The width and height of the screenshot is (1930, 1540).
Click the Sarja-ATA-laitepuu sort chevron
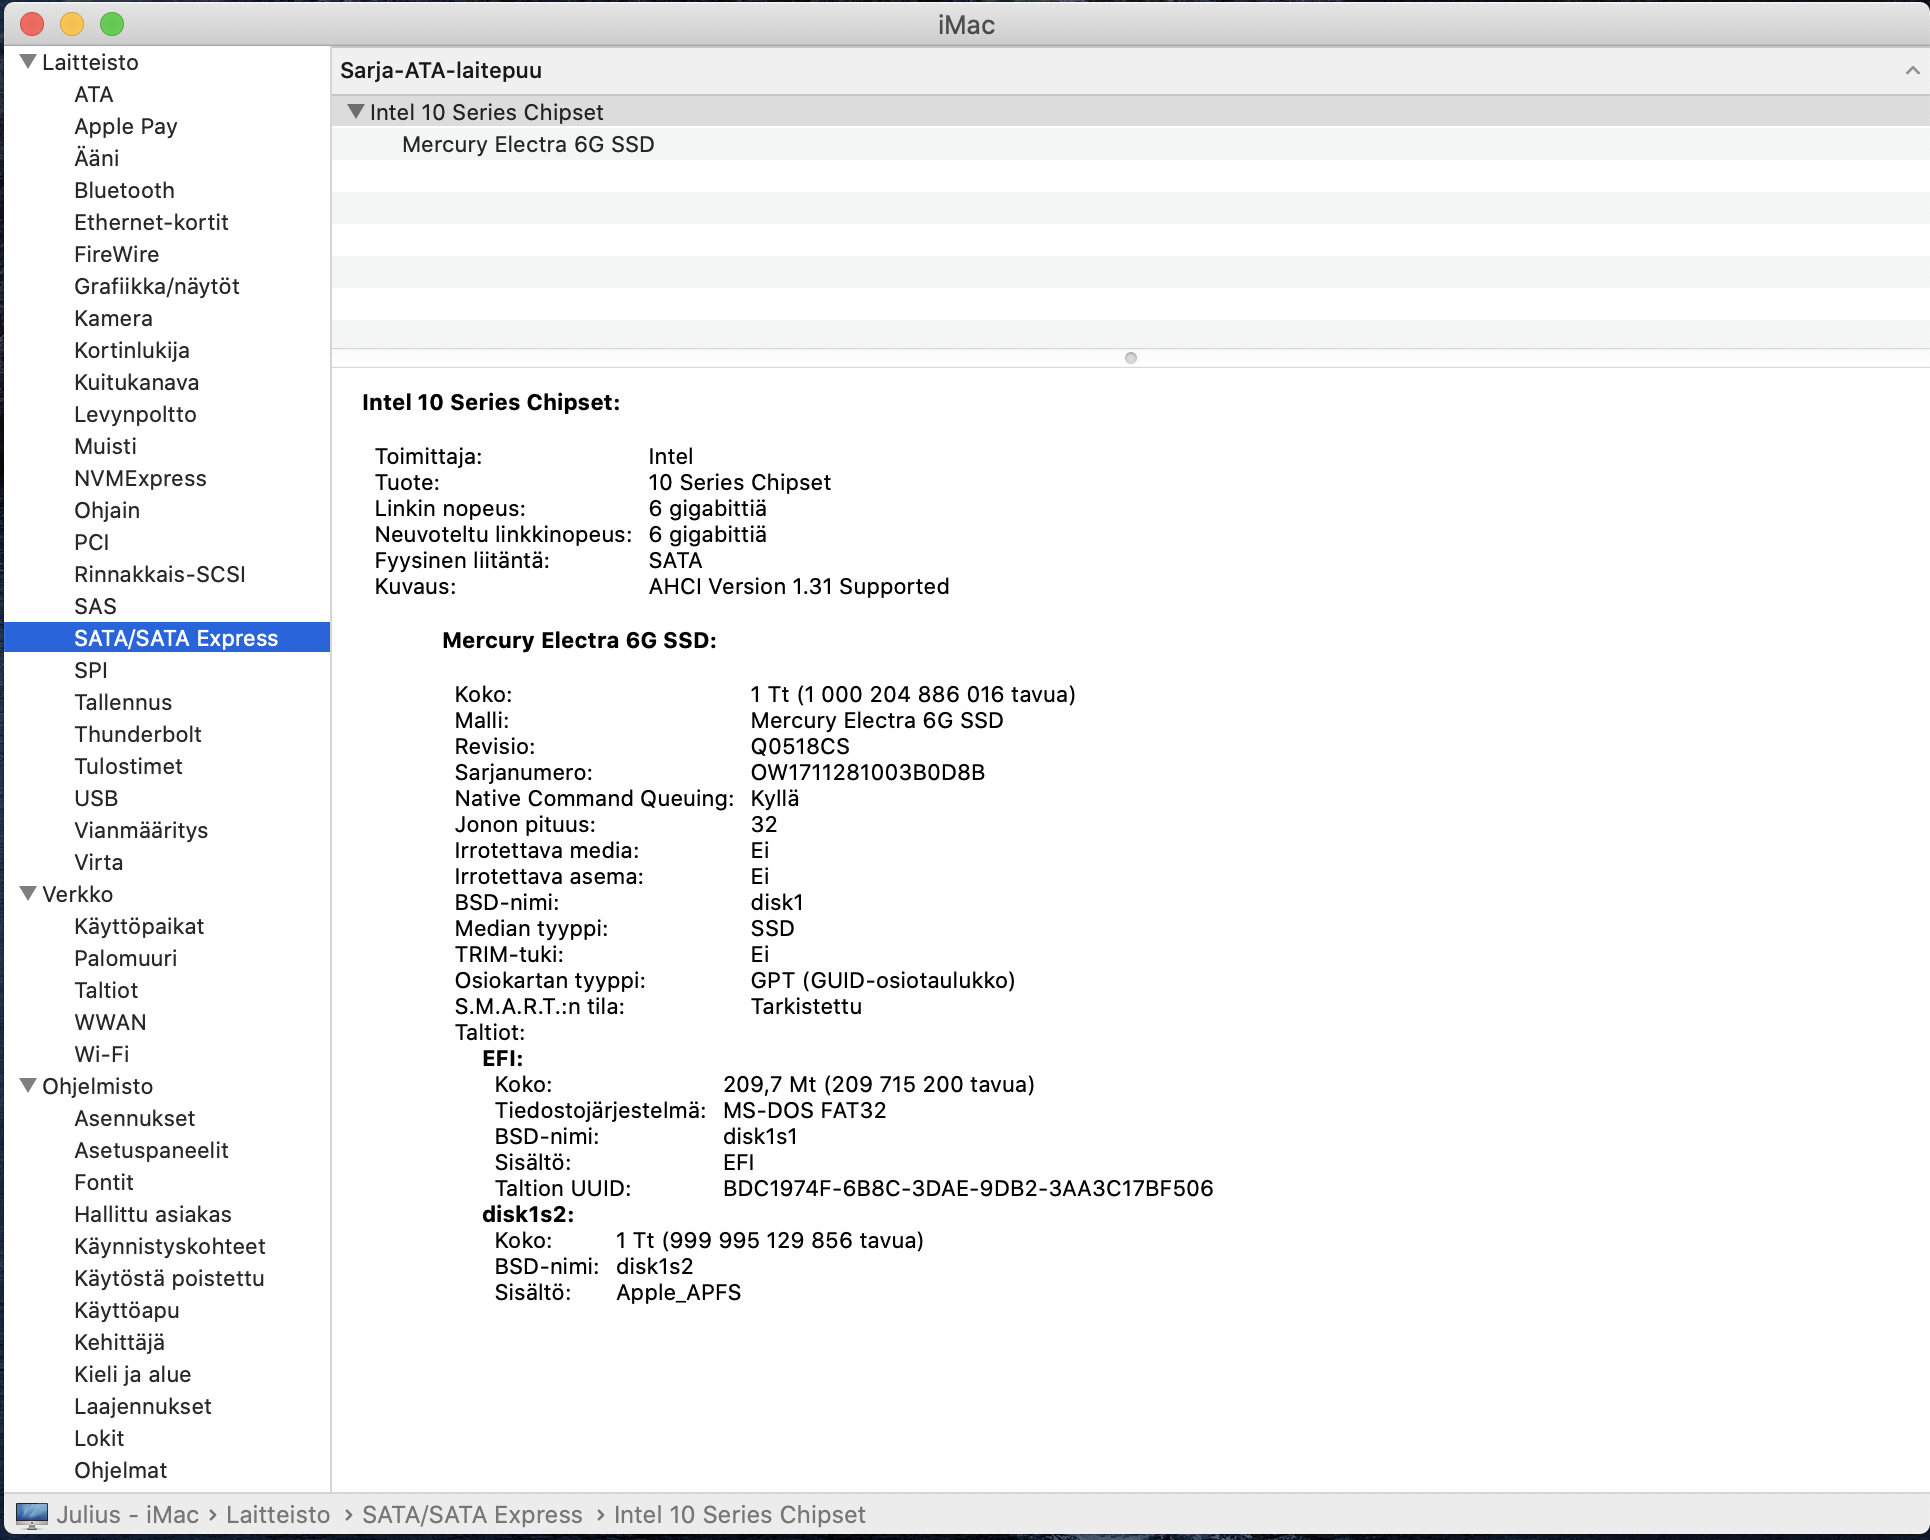(x=1912, y=70)
